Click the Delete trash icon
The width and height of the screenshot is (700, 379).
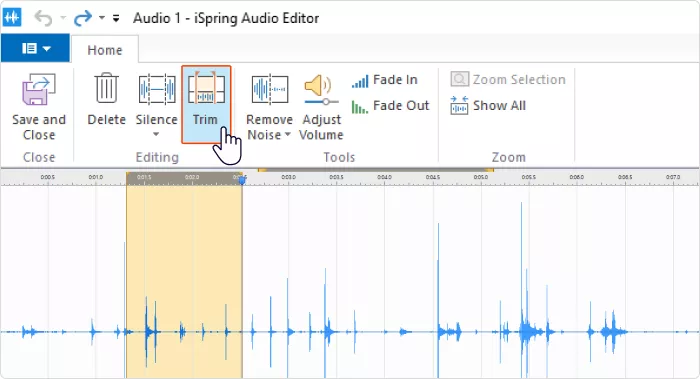[106, 88]
